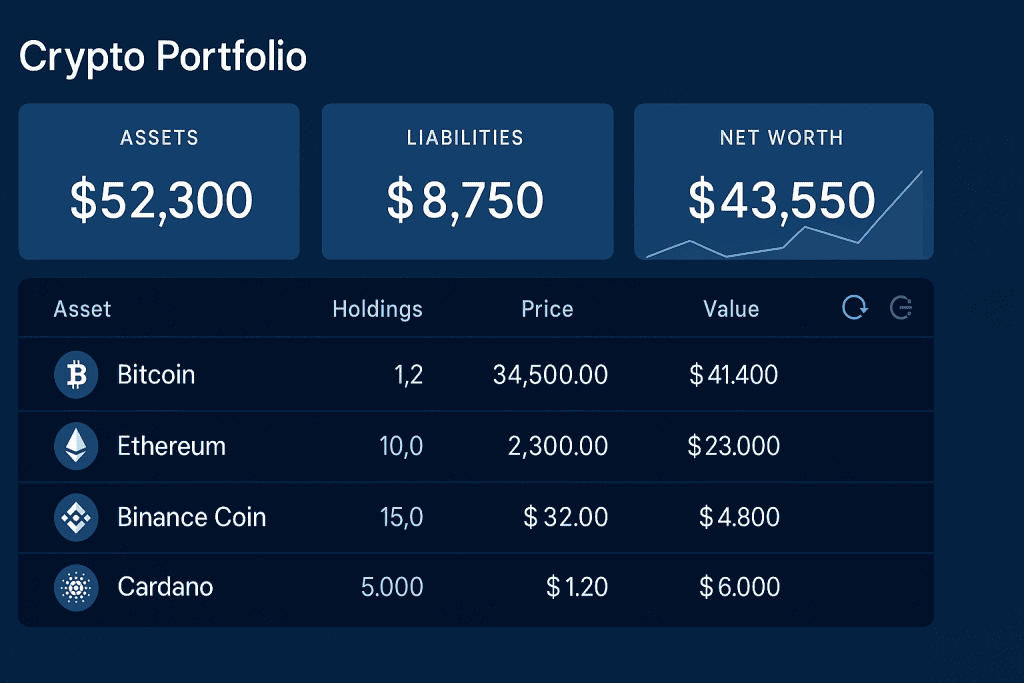Image resolution: width=1024 pixels, height=683 pixels.
Task: Open the LIABILITIES summary card
Action: click(x=467, y=180)
